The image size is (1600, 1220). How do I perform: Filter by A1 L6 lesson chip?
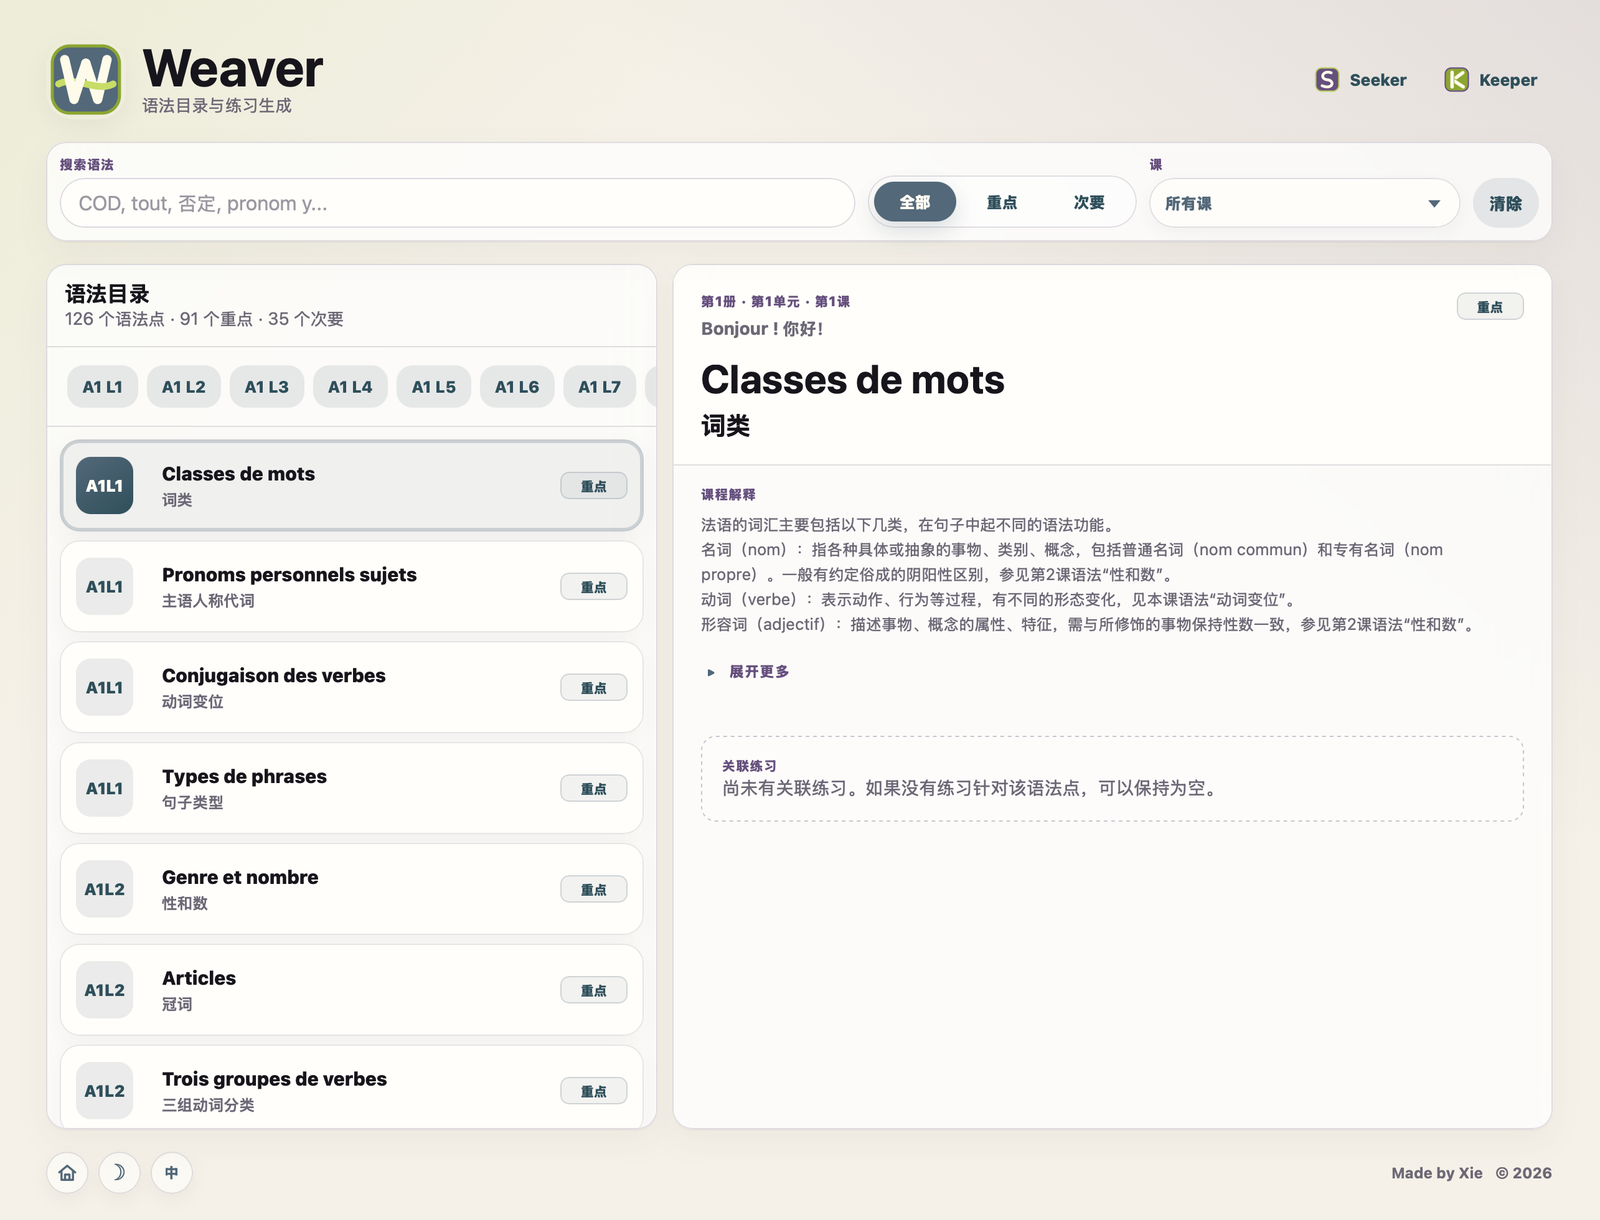coord(517,387)
